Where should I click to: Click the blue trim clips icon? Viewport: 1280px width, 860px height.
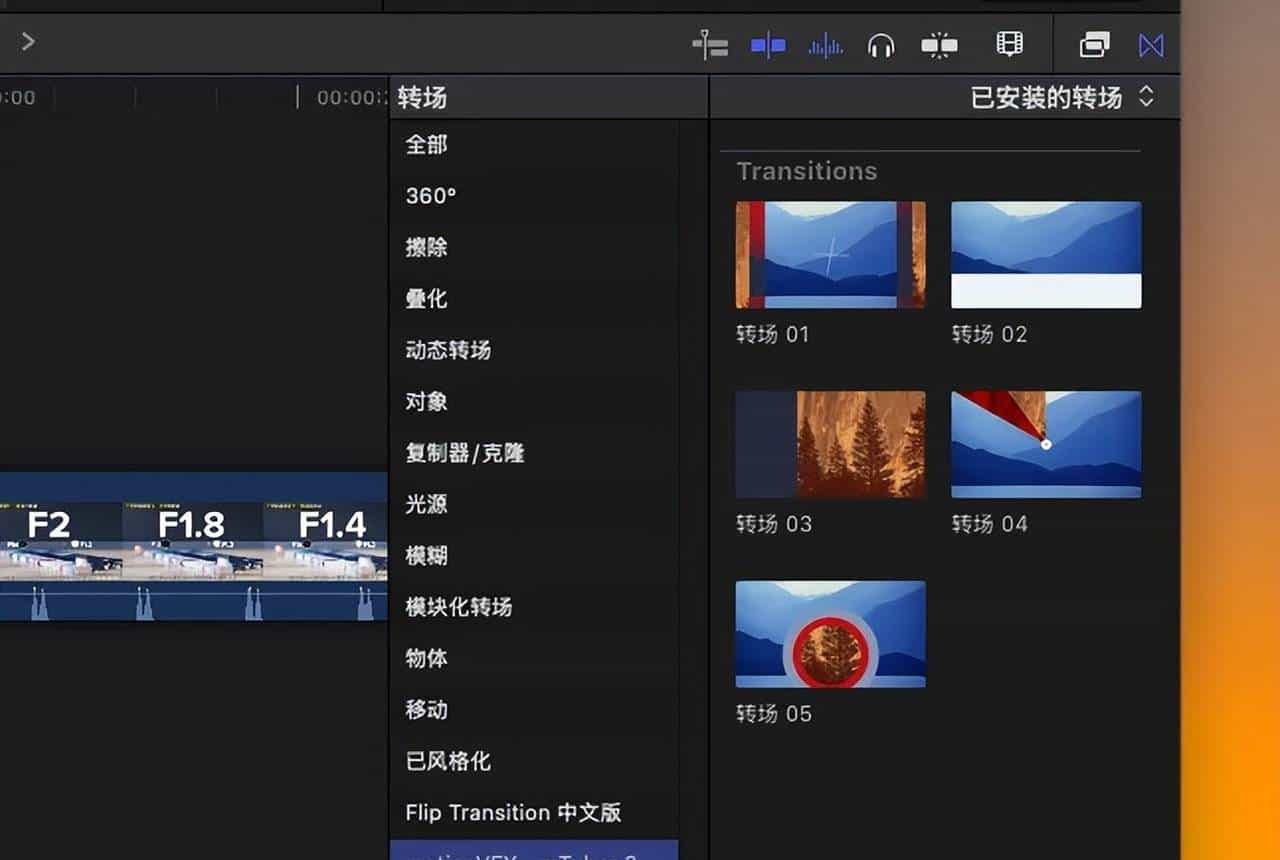coord(768,45)
